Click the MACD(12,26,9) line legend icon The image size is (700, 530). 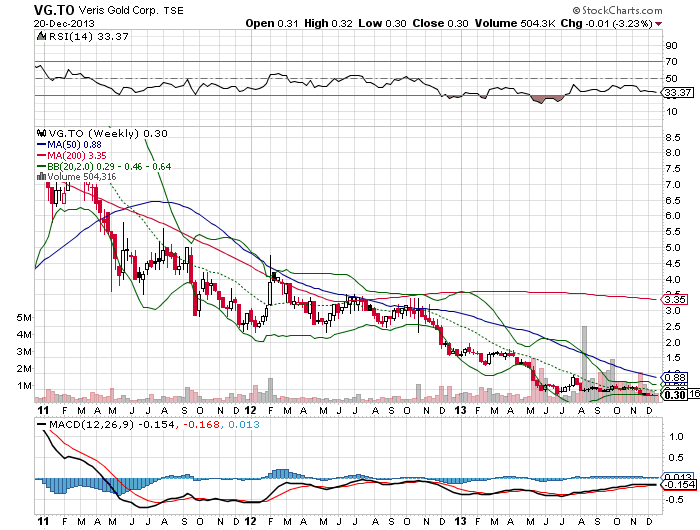pos(42,426)
